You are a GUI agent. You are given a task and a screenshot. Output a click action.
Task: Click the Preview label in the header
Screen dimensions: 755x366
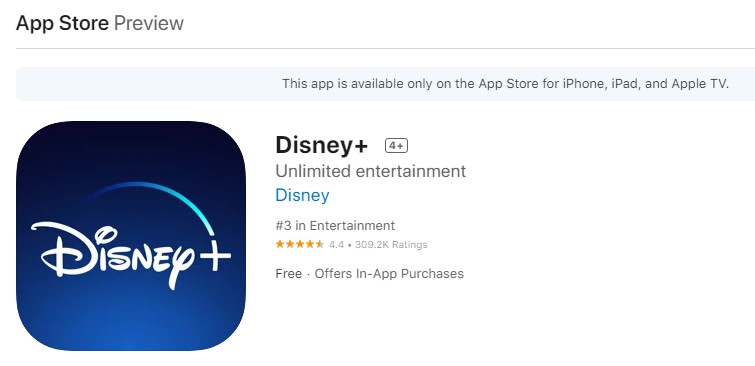[149, 23]
